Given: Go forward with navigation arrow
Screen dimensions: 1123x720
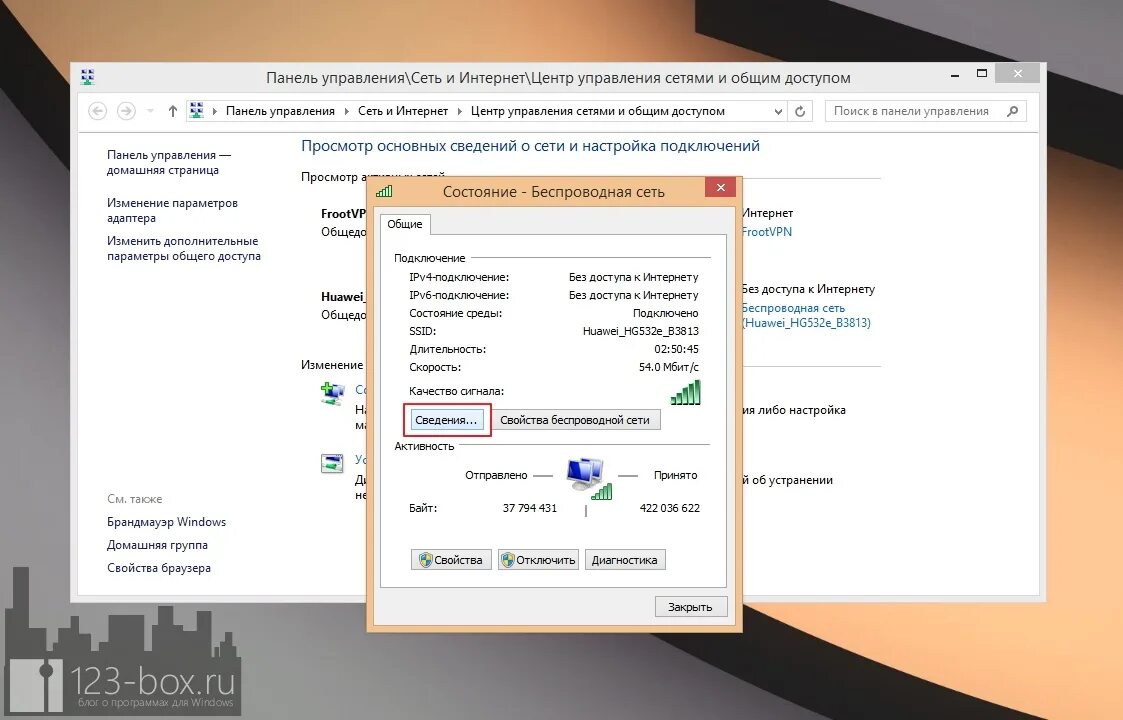Looking at the screenshot, I should (126, 111).
